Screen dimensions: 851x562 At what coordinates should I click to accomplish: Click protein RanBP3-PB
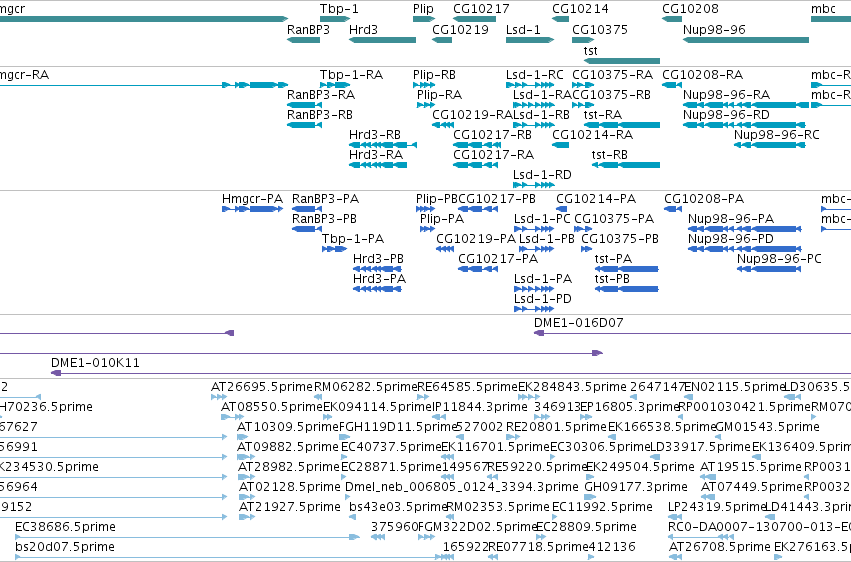[x=307, y=229]
